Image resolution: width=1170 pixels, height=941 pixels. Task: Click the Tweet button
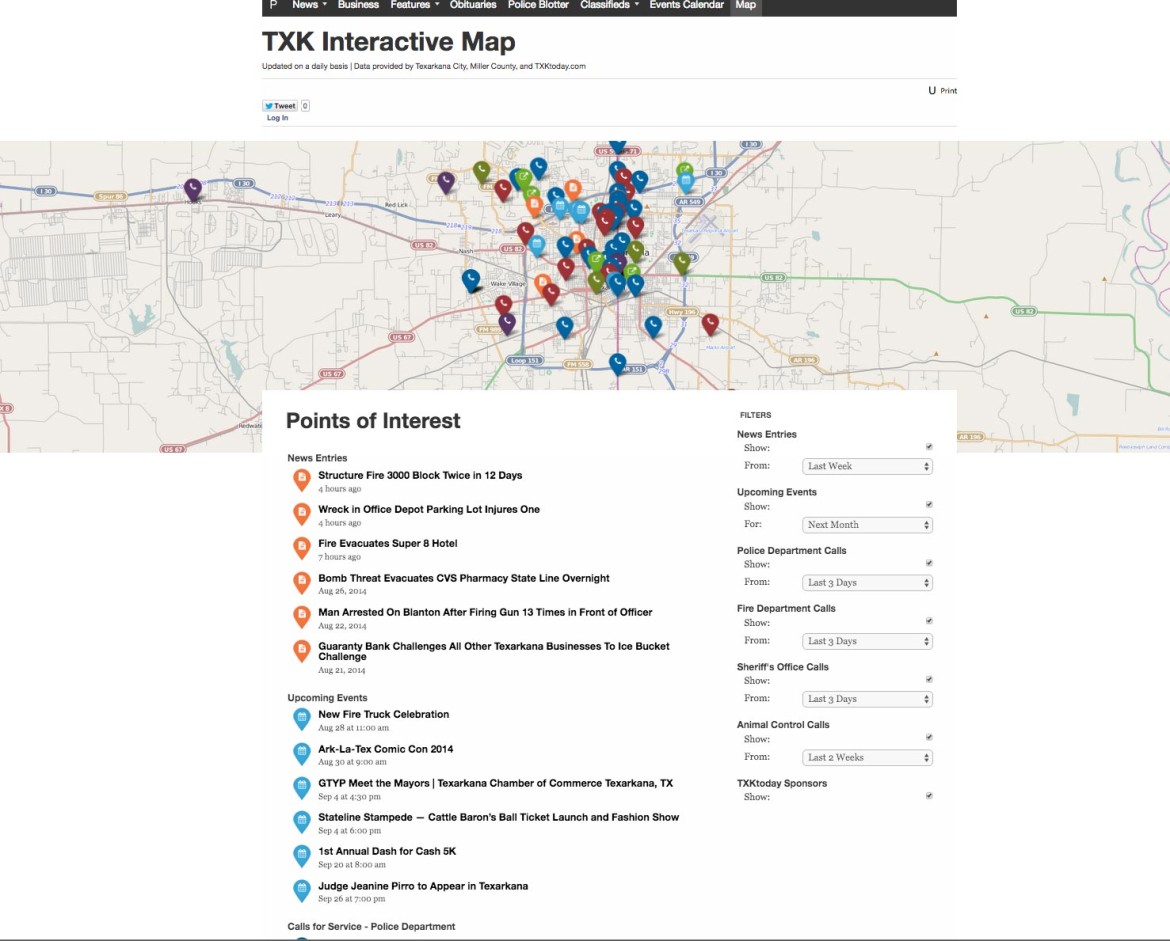(x=279, y=105)
